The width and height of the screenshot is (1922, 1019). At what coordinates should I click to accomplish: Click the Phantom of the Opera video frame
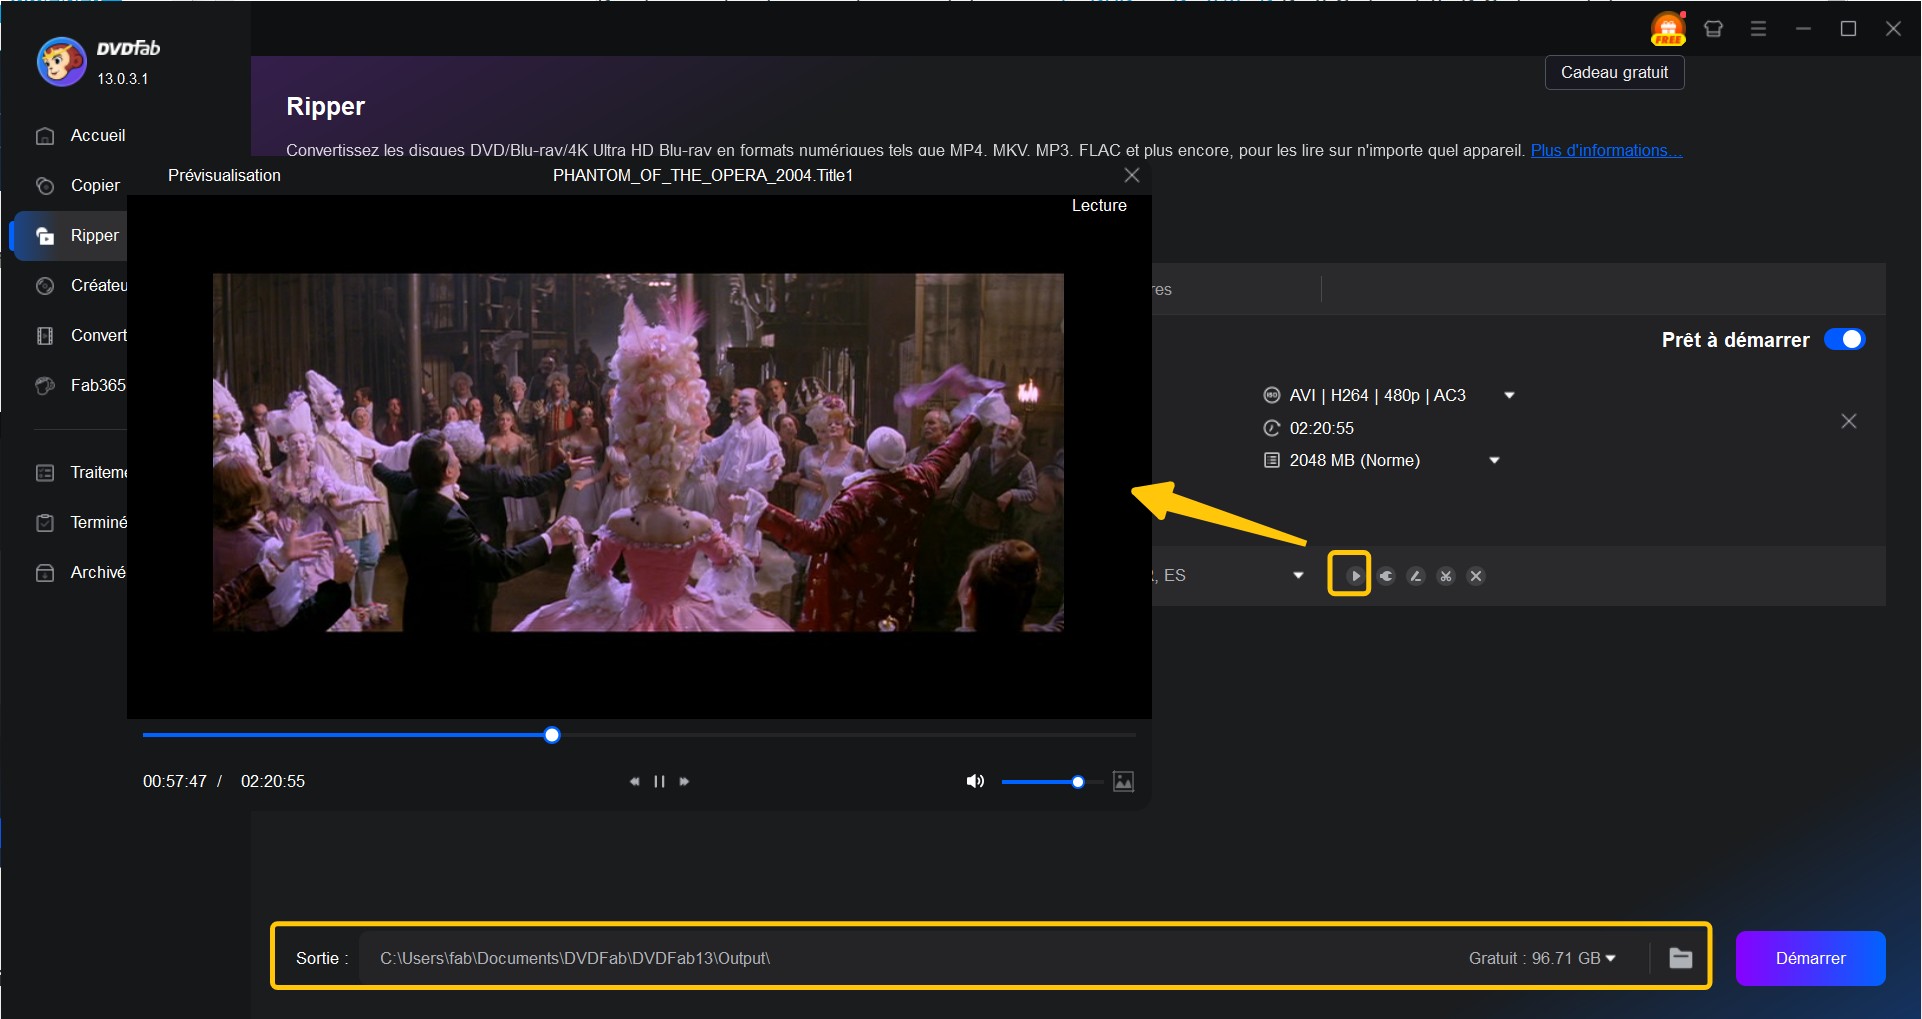coord(638,452)
